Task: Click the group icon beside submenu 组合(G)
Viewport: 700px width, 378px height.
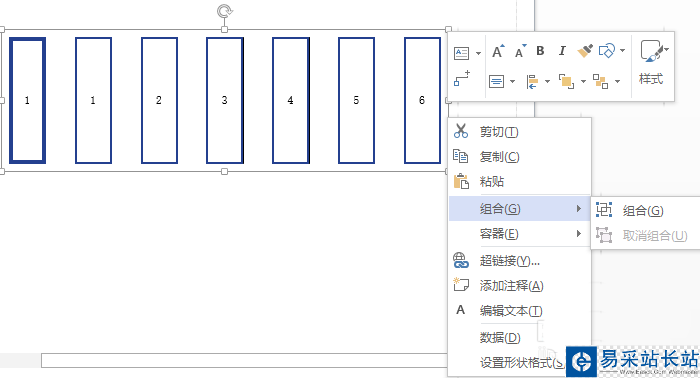Action: [x=604, y=209]
